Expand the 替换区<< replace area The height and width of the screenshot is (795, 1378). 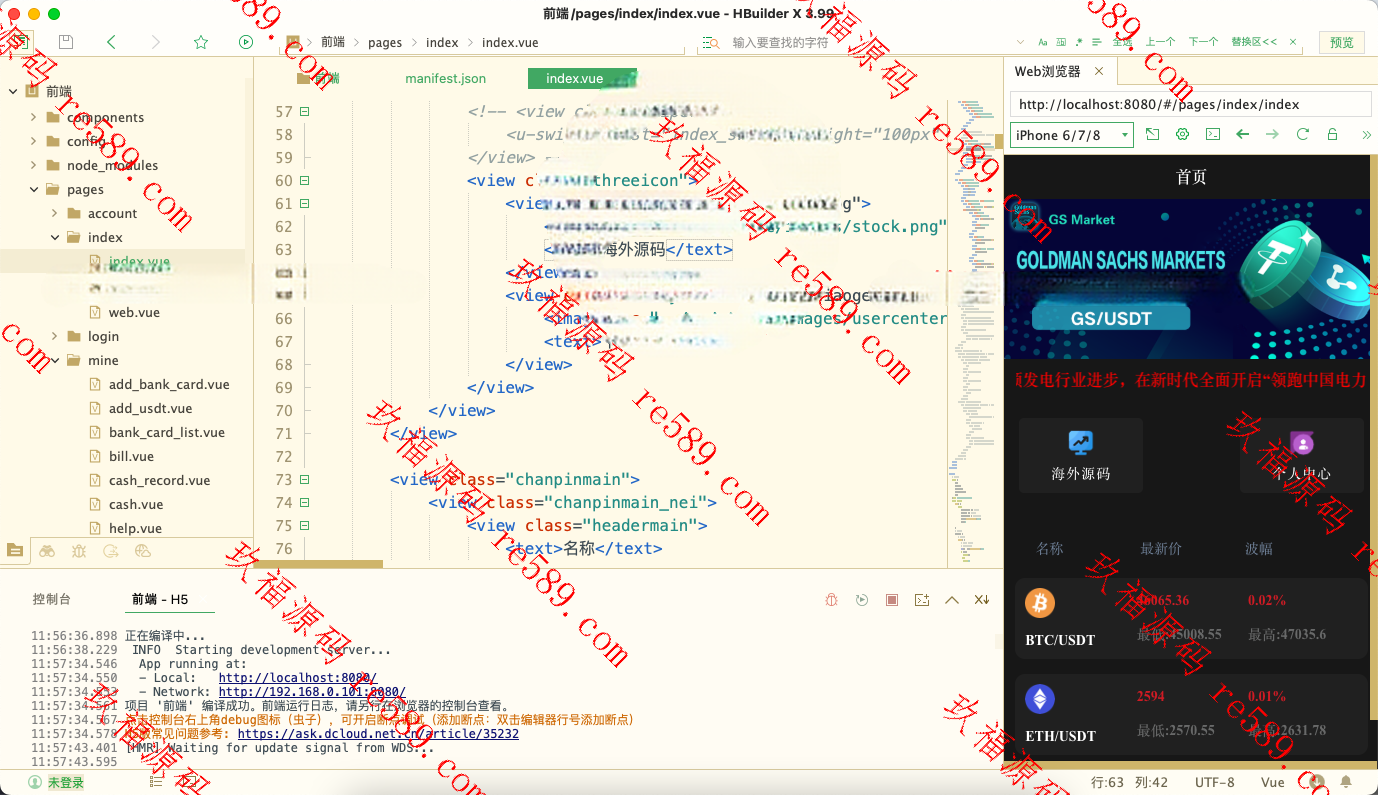pyautogui.click(x=1254, y=42)
